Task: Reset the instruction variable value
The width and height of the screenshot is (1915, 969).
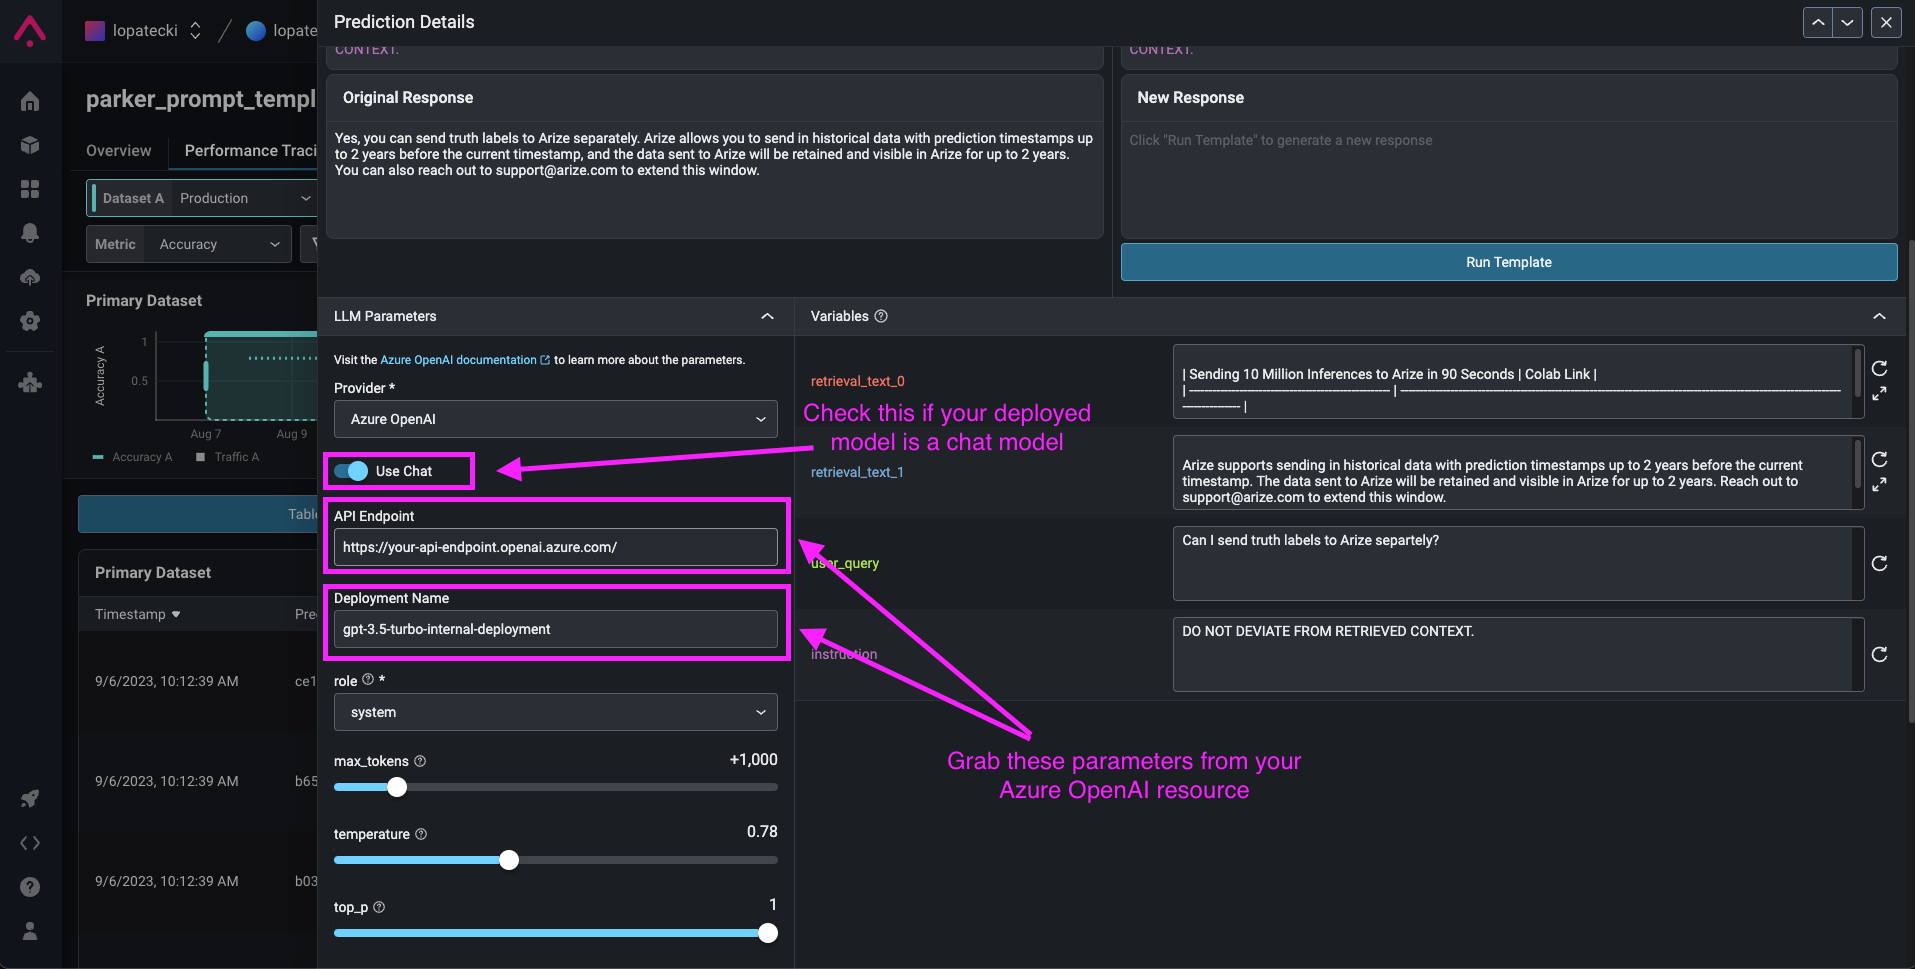Action: pos(1880,654)
